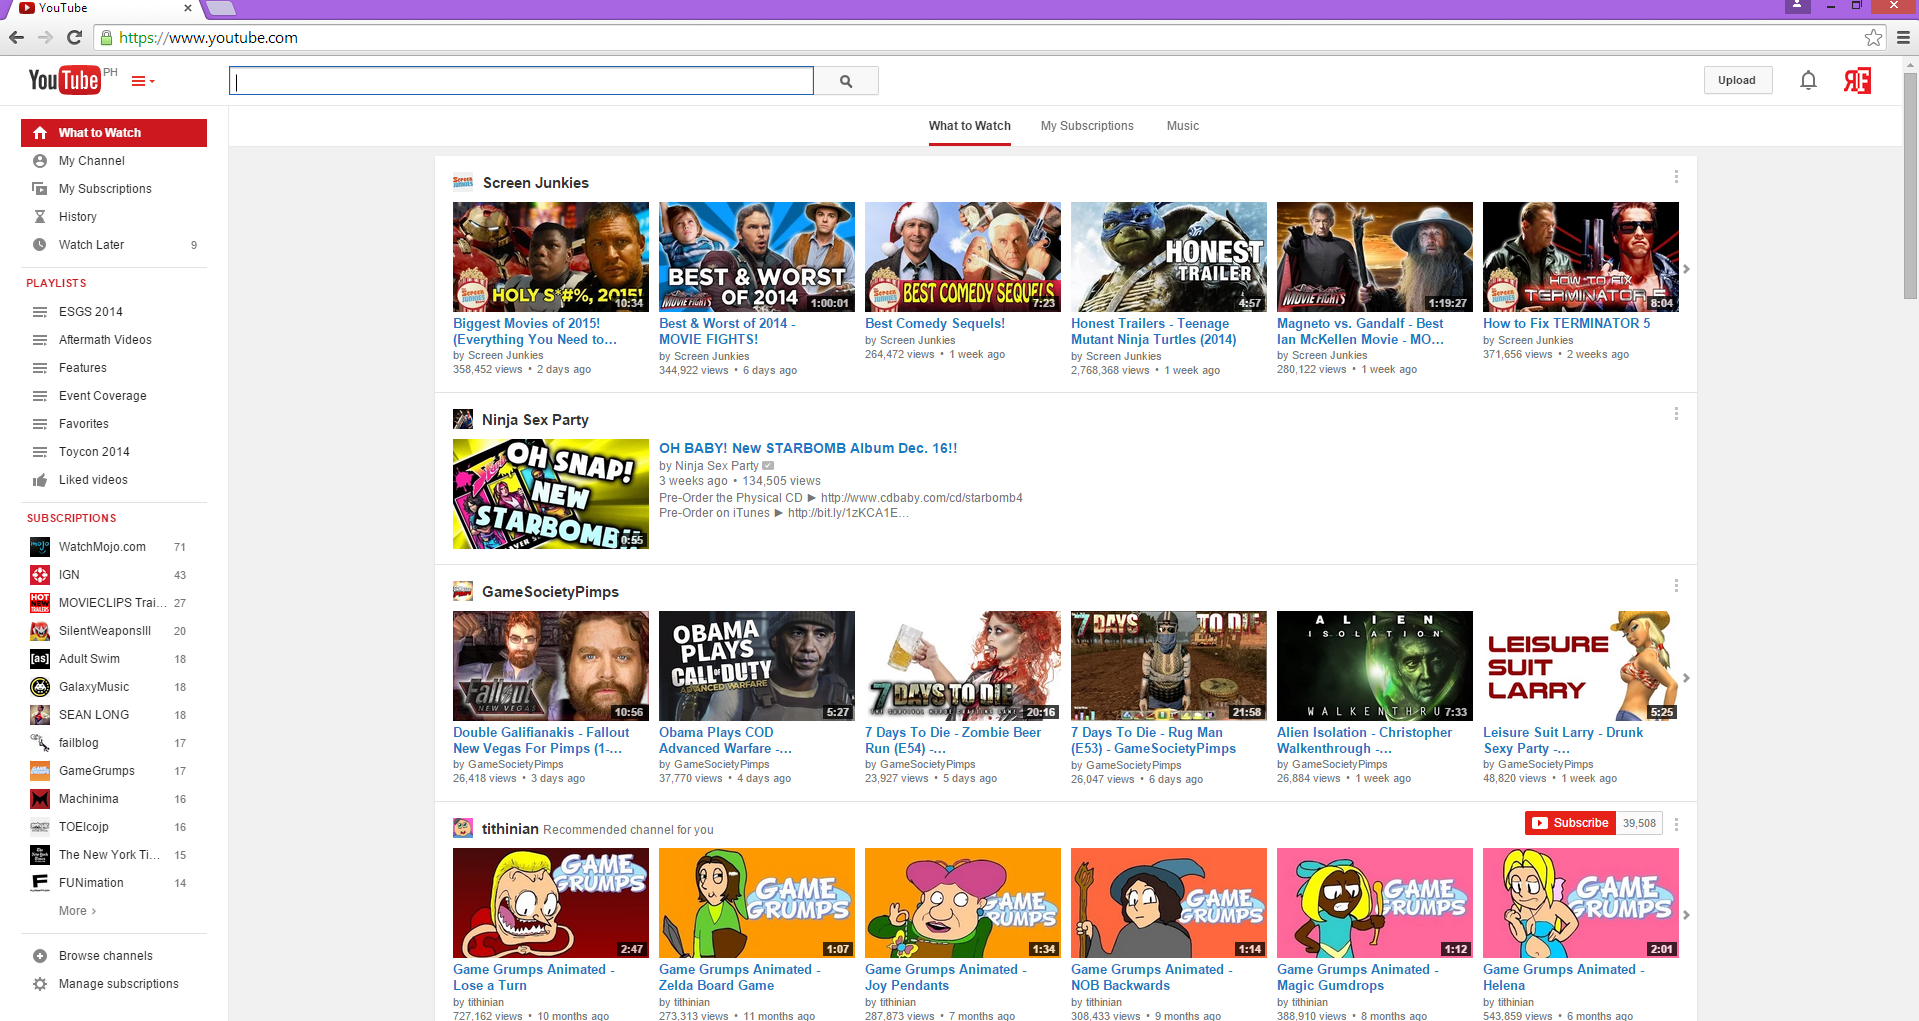Click the YouTube logo
The height and width of the screenshot is (1021, 1919).
tap(65, 80)
